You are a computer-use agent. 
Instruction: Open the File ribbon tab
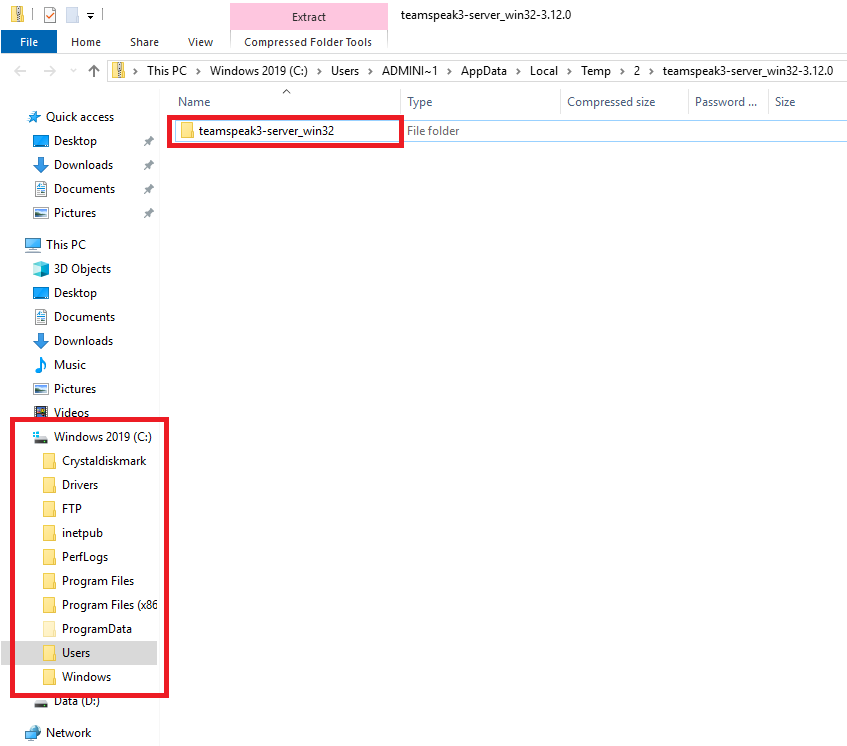[29, 42]
